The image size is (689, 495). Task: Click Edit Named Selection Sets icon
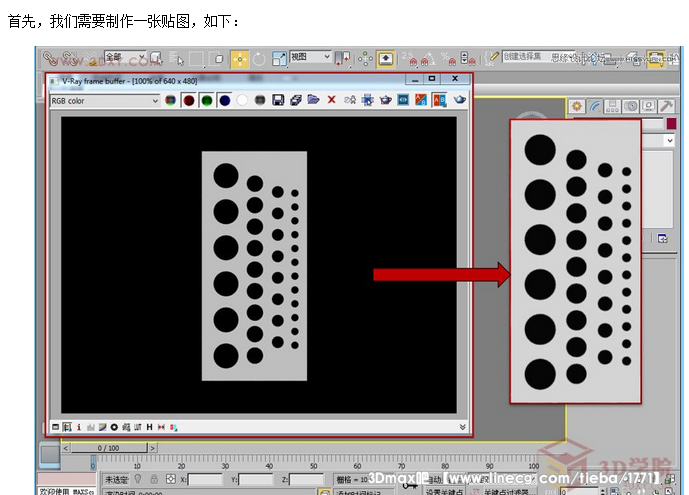(492, 59)
